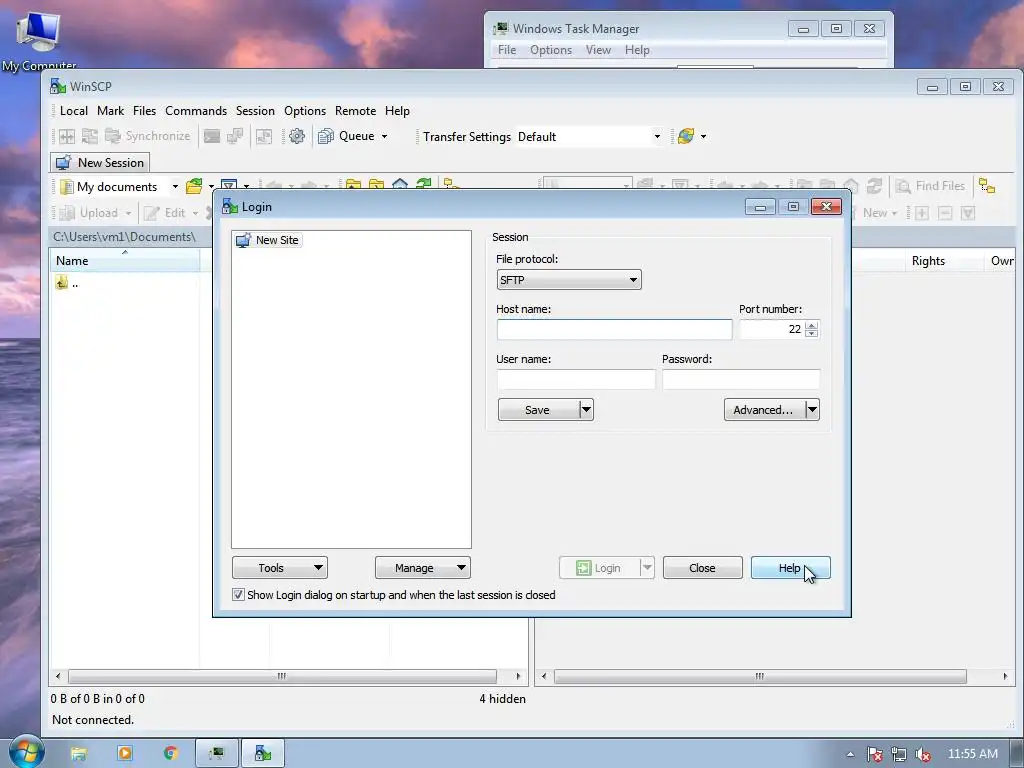Image resolution: width=1024 pixels, height=768 pixels.
Task: Click the Save button
Action: coord(539,410)
